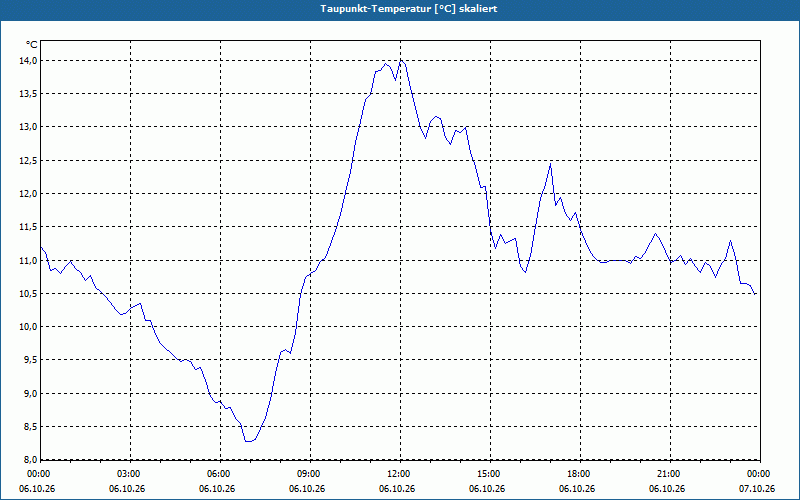Viewport: 800px width, 500px height.
Task: Click the 06:00 time label
Action: coord(220,474)
